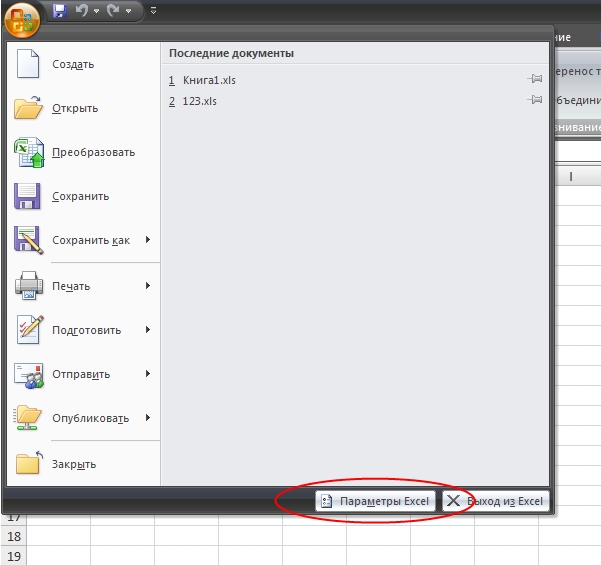
Task: Choose the Создать menu label
Action: coord(73,64)
